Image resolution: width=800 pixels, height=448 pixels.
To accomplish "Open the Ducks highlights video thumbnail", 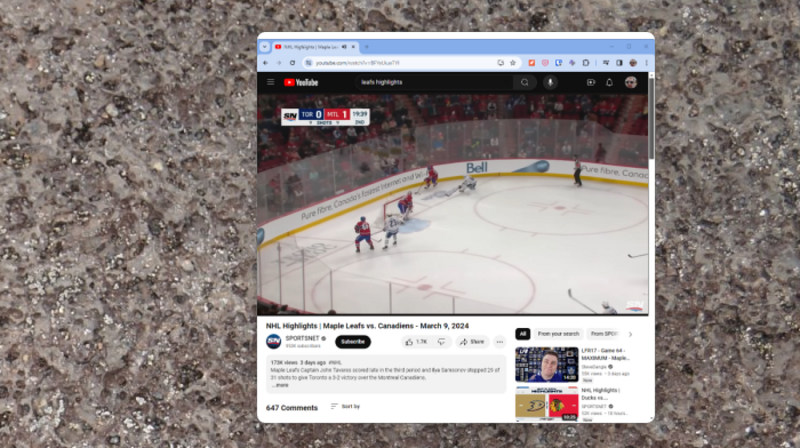I will tap(546, 402).
